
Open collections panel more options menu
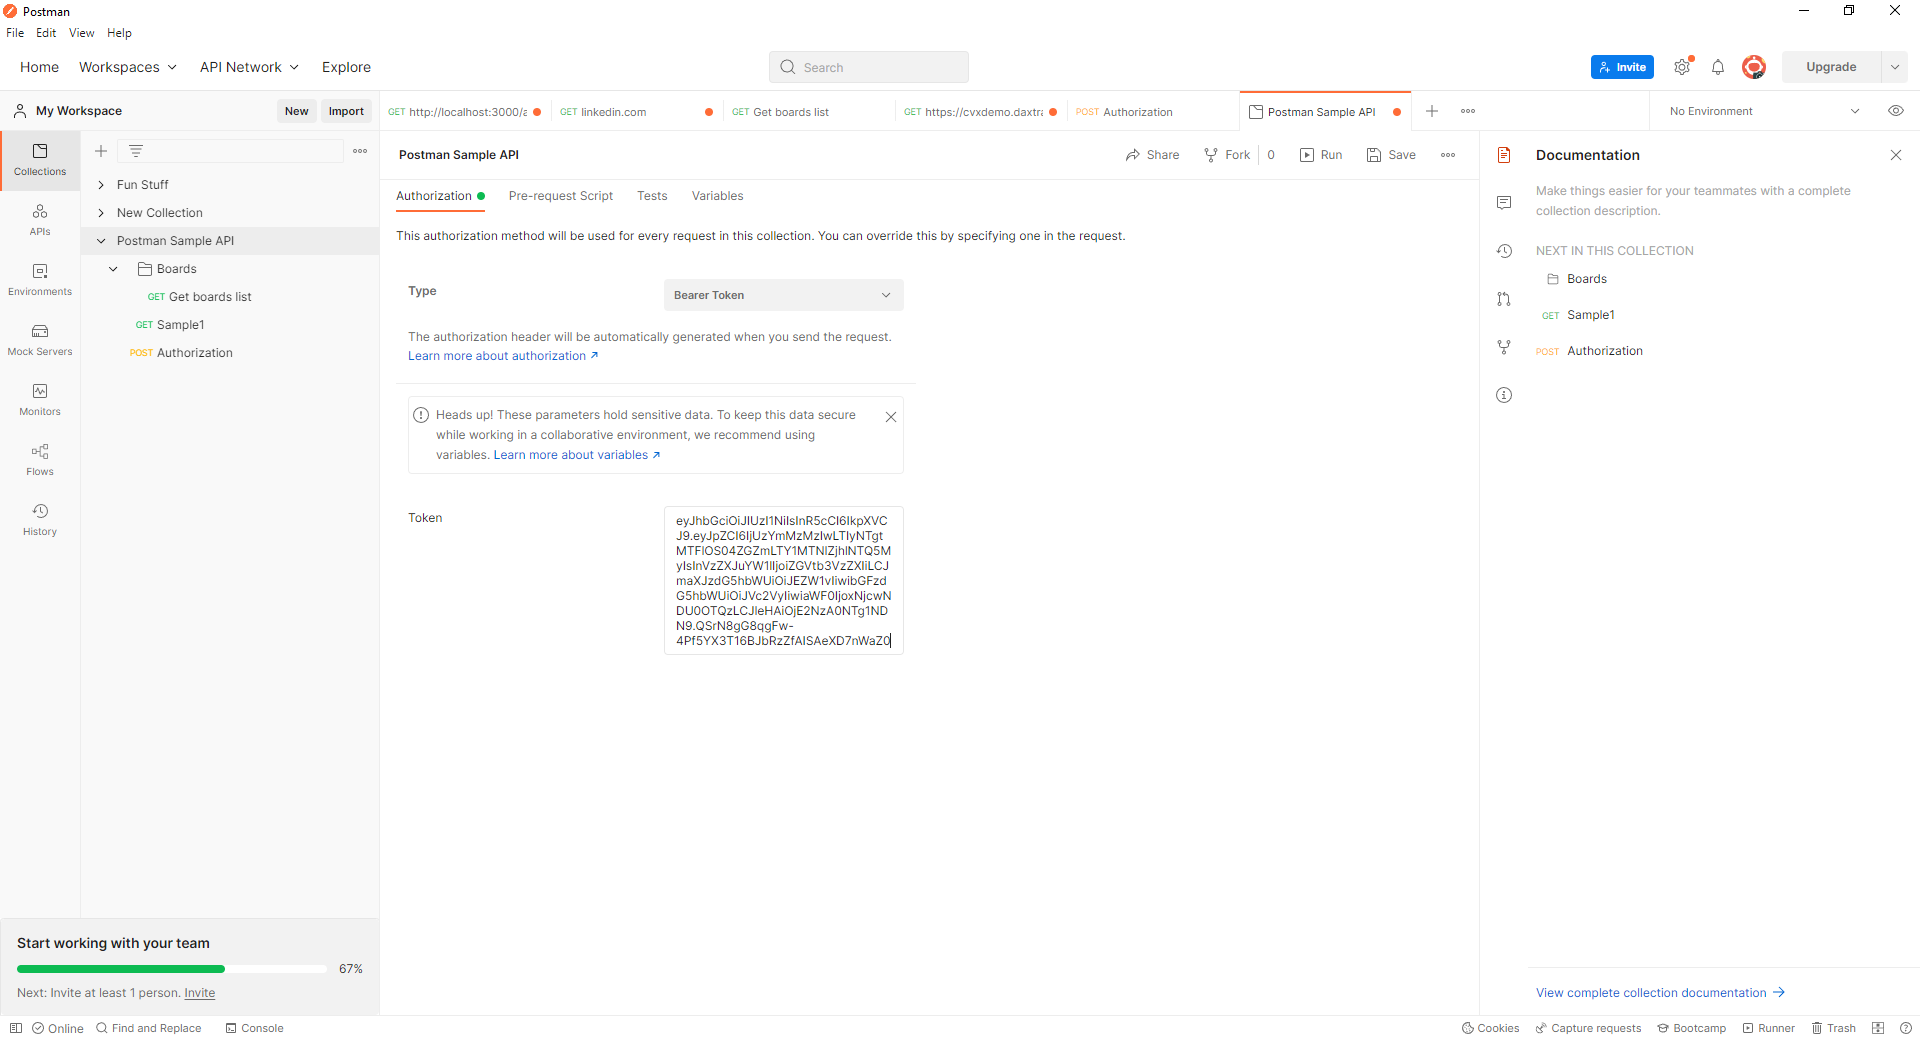click(360, 151)
